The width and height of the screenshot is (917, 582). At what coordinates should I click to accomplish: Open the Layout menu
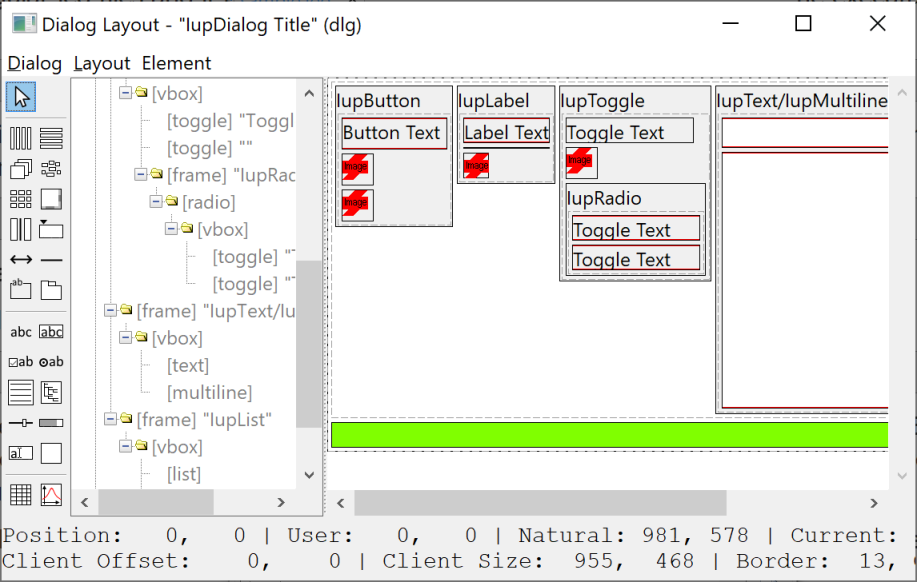tap(102, 63)
